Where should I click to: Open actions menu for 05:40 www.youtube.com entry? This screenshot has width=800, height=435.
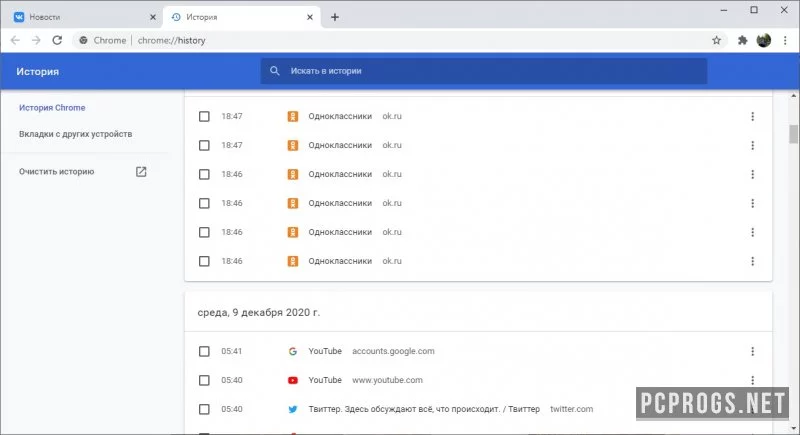pyautogui.click(x=753, y=380)
